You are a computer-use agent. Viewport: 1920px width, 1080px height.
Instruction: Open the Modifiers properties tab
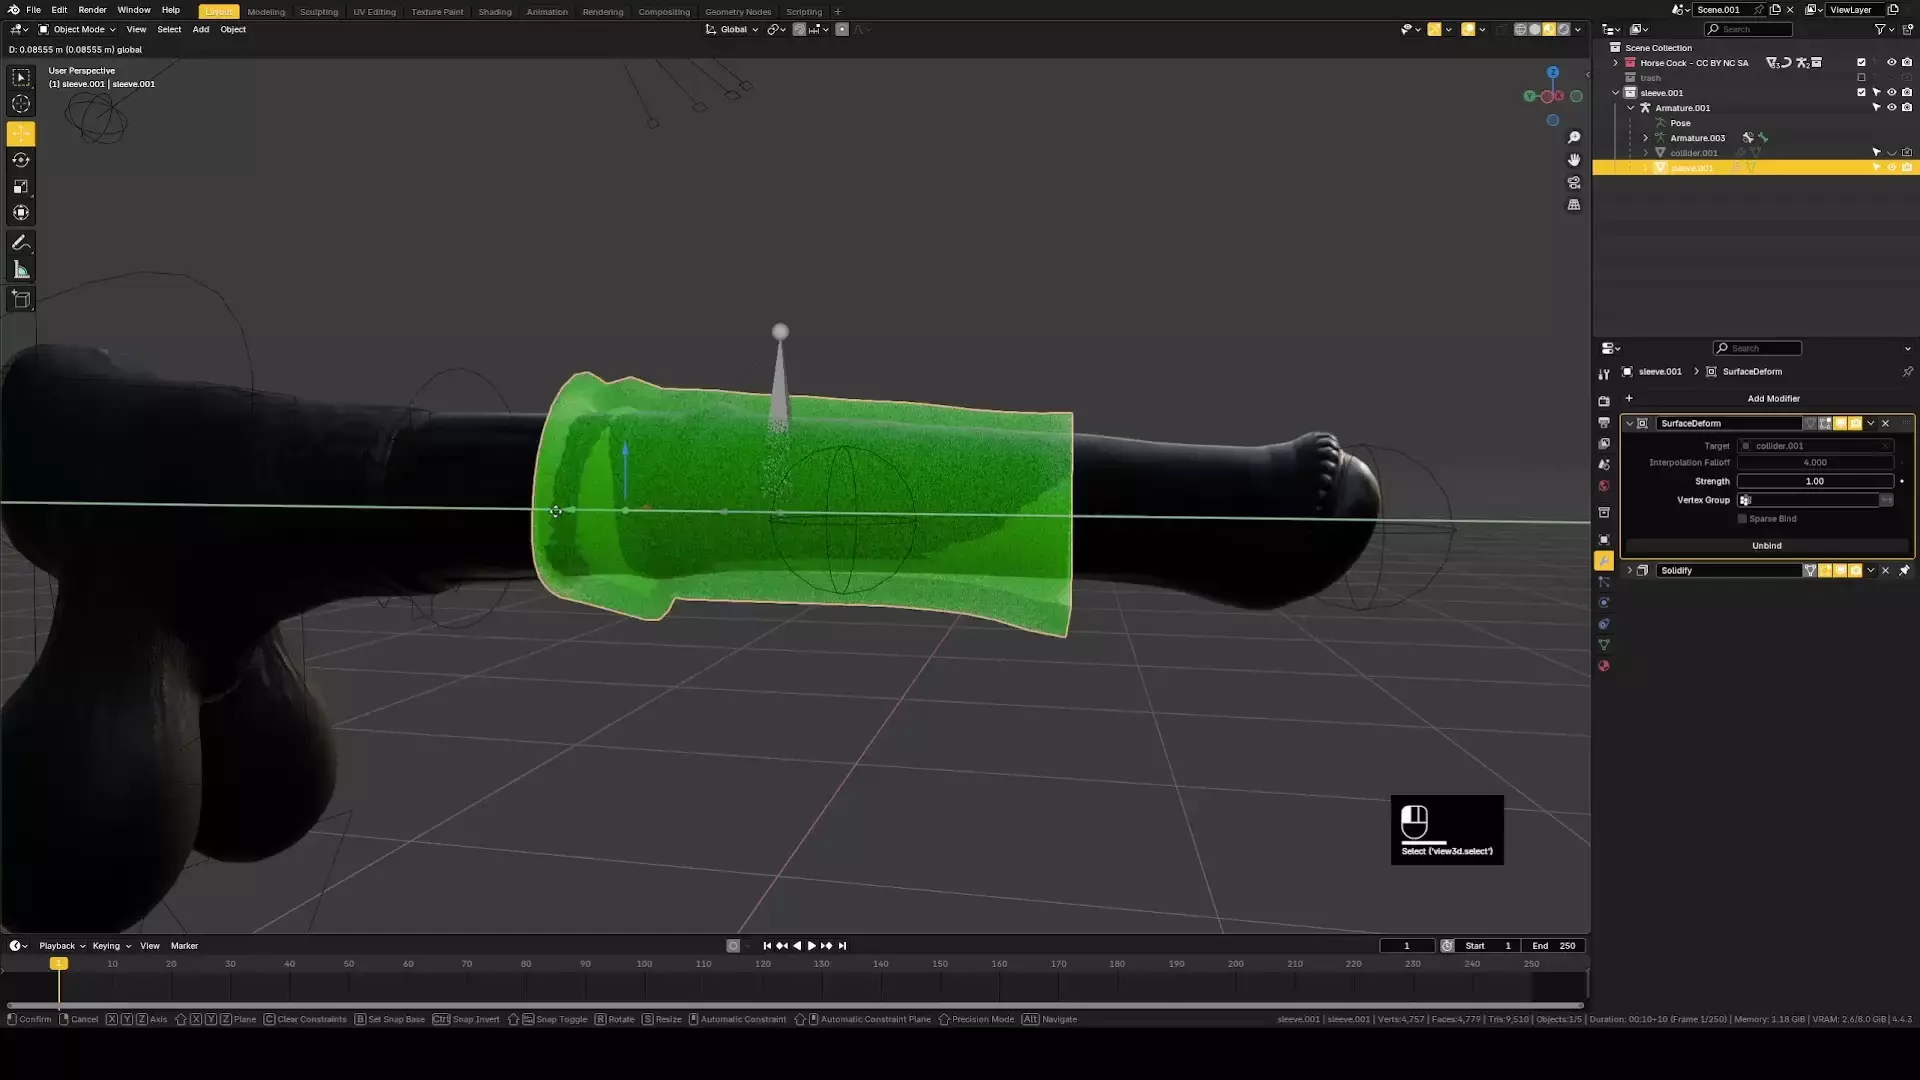[x=1604, y=561]
